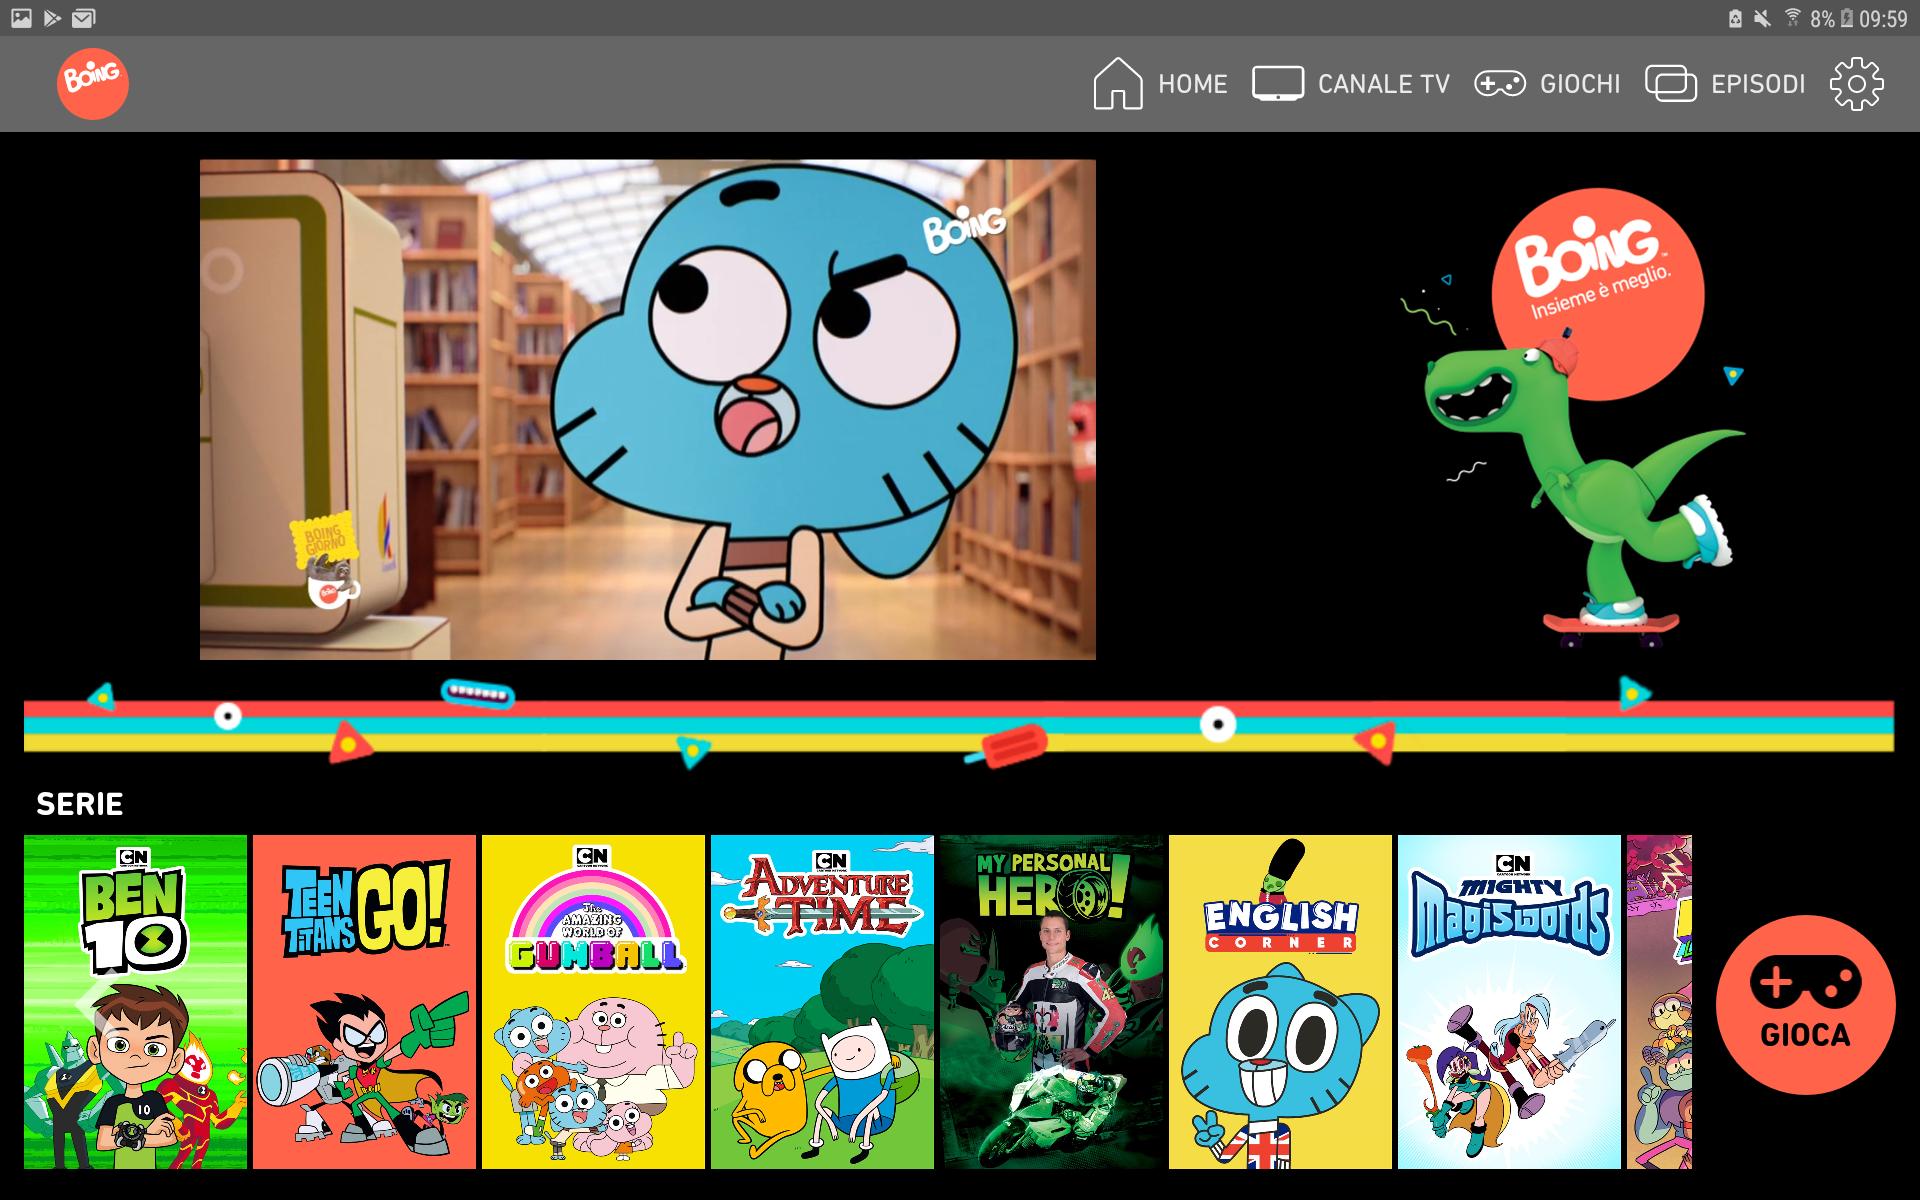Tap the Play Store notification icon
1920x1200 pixels.
click(53, 18)
